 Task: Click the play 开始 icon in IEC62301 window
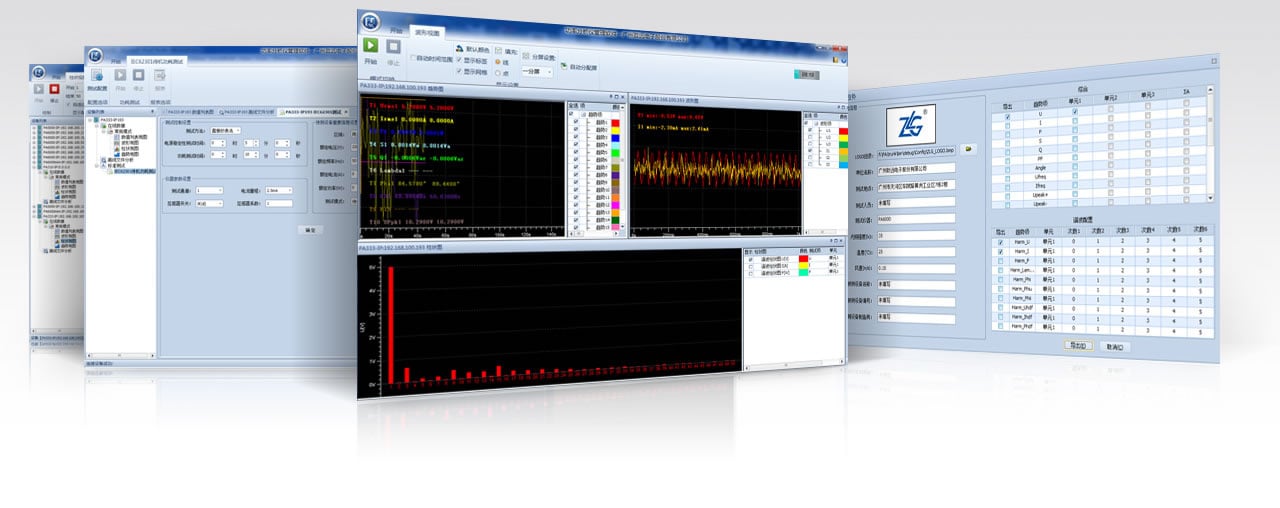[x=120, y=75]
